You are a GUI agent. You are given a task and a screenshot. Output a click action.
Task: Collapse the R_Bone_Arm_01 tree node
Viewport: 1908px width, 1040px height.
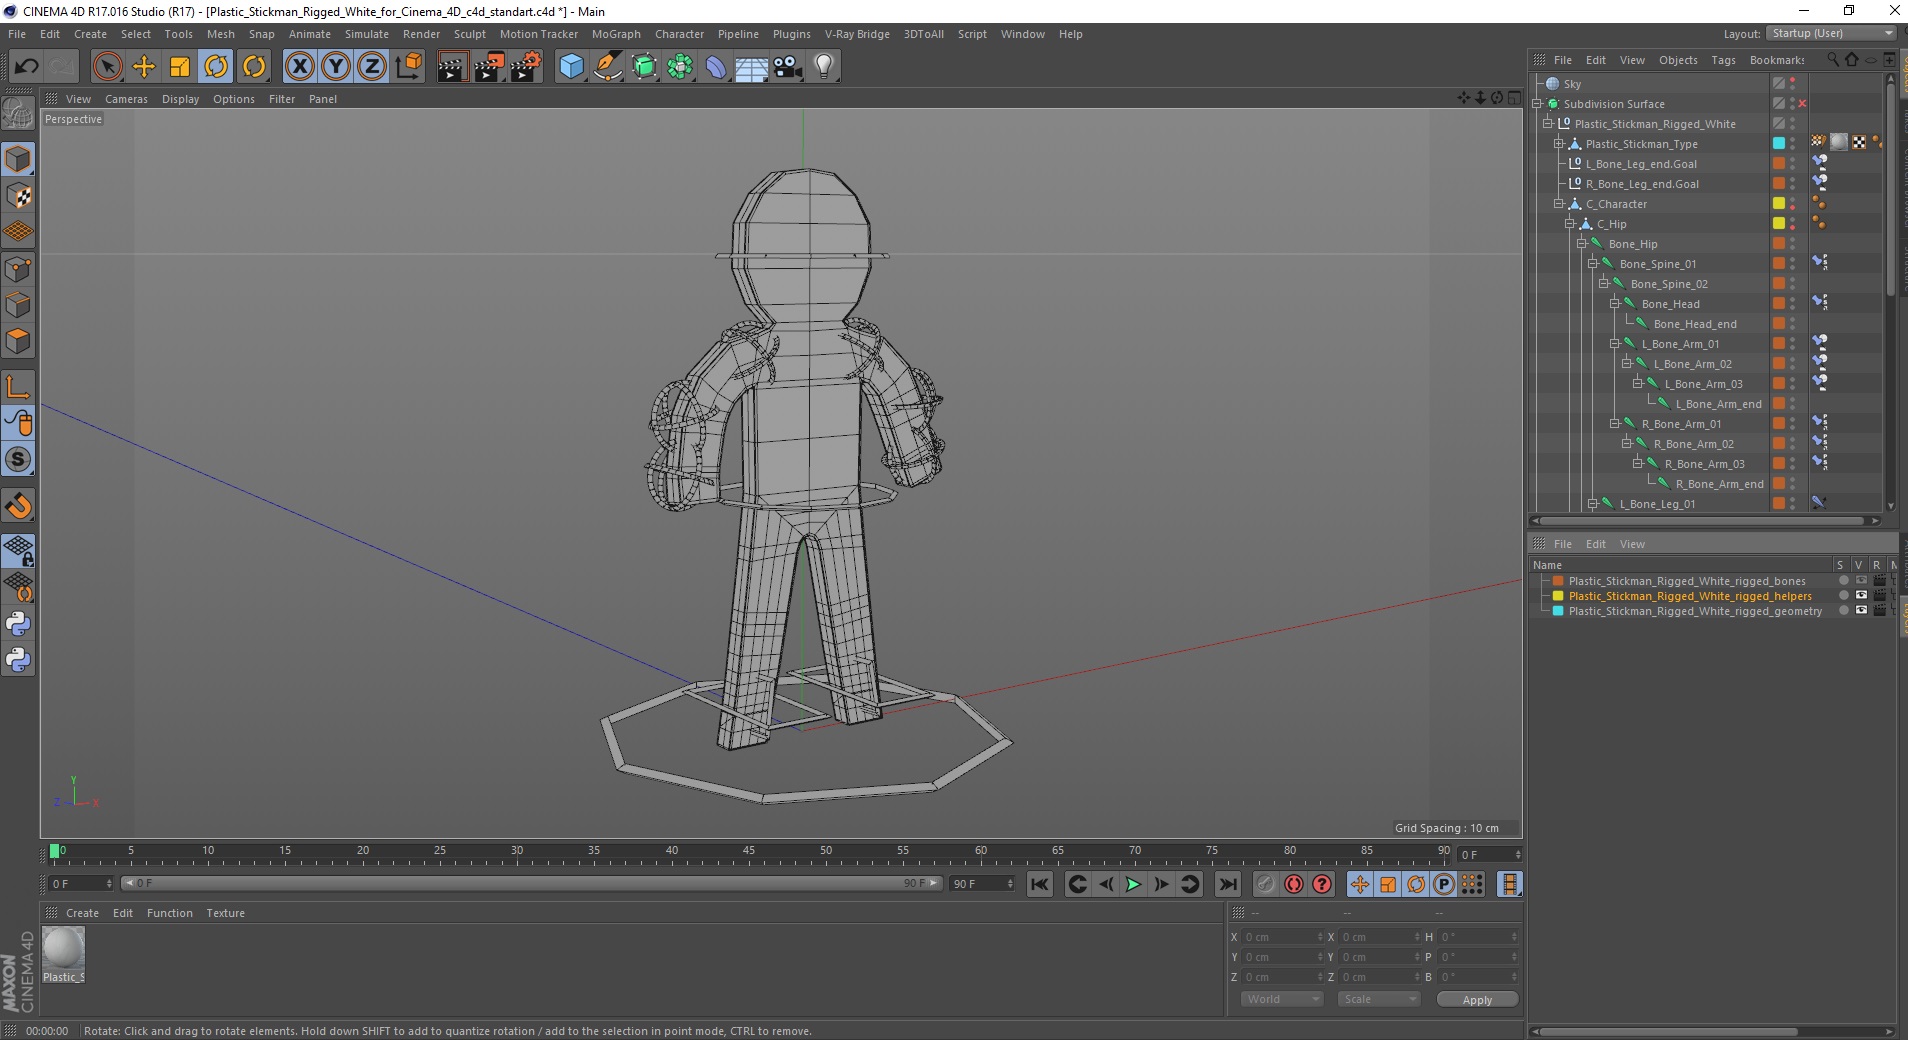[x=1615, y=424]
